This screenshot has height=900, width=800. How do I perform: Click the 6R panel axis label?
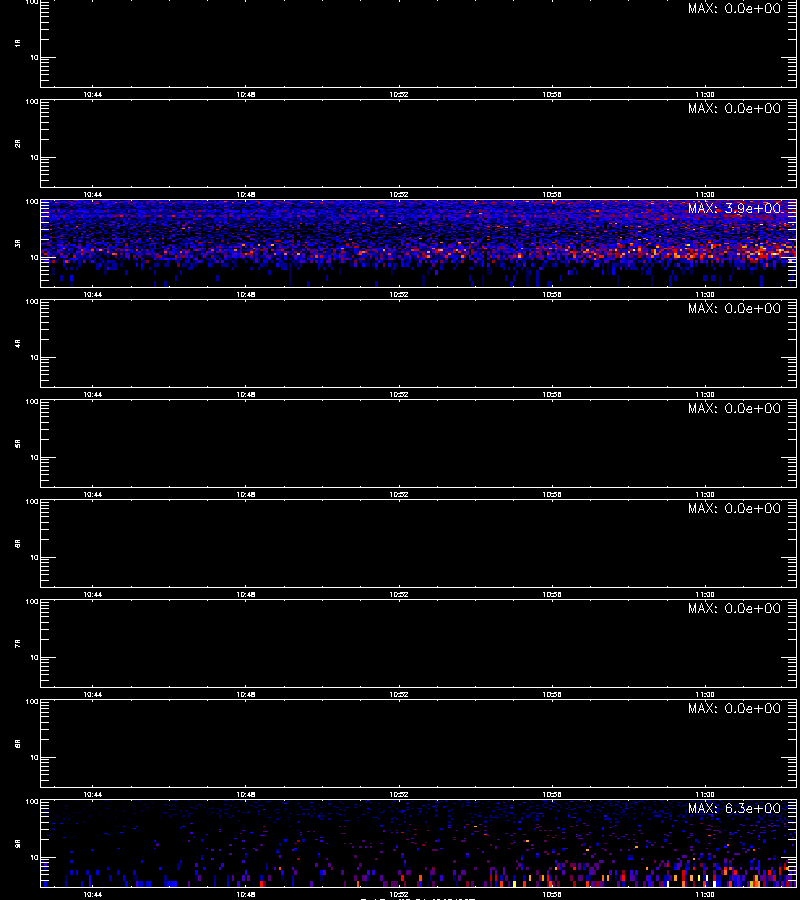[18, 543]
